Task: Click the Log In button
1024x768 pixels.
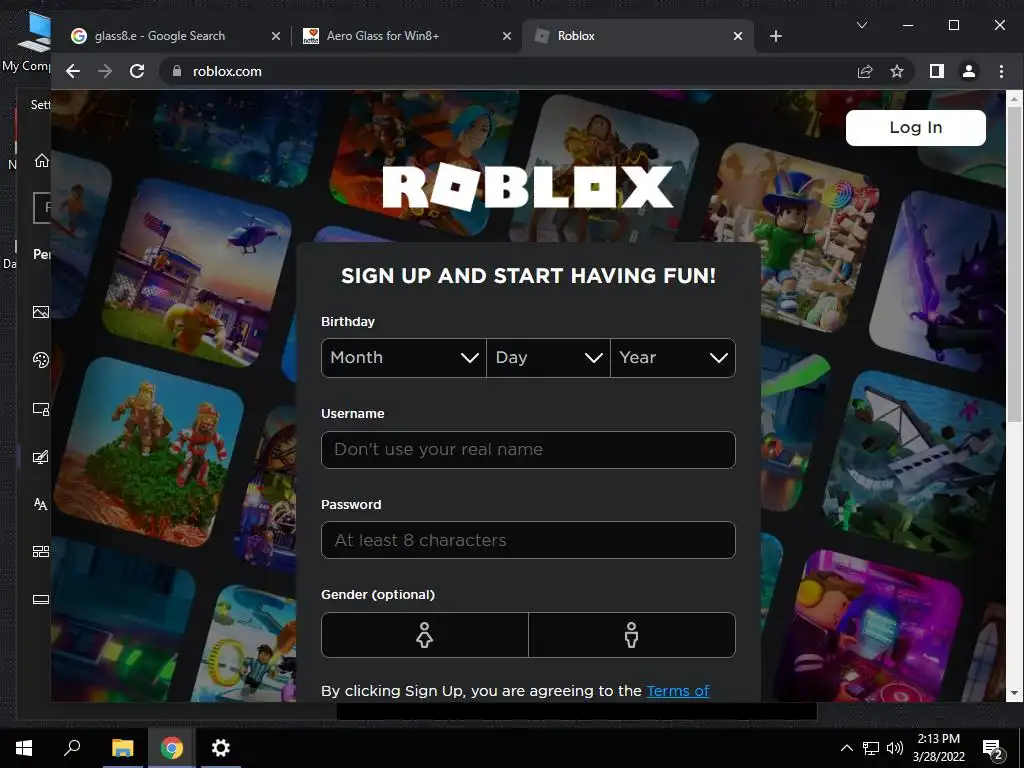Action: tap(916, 127)
